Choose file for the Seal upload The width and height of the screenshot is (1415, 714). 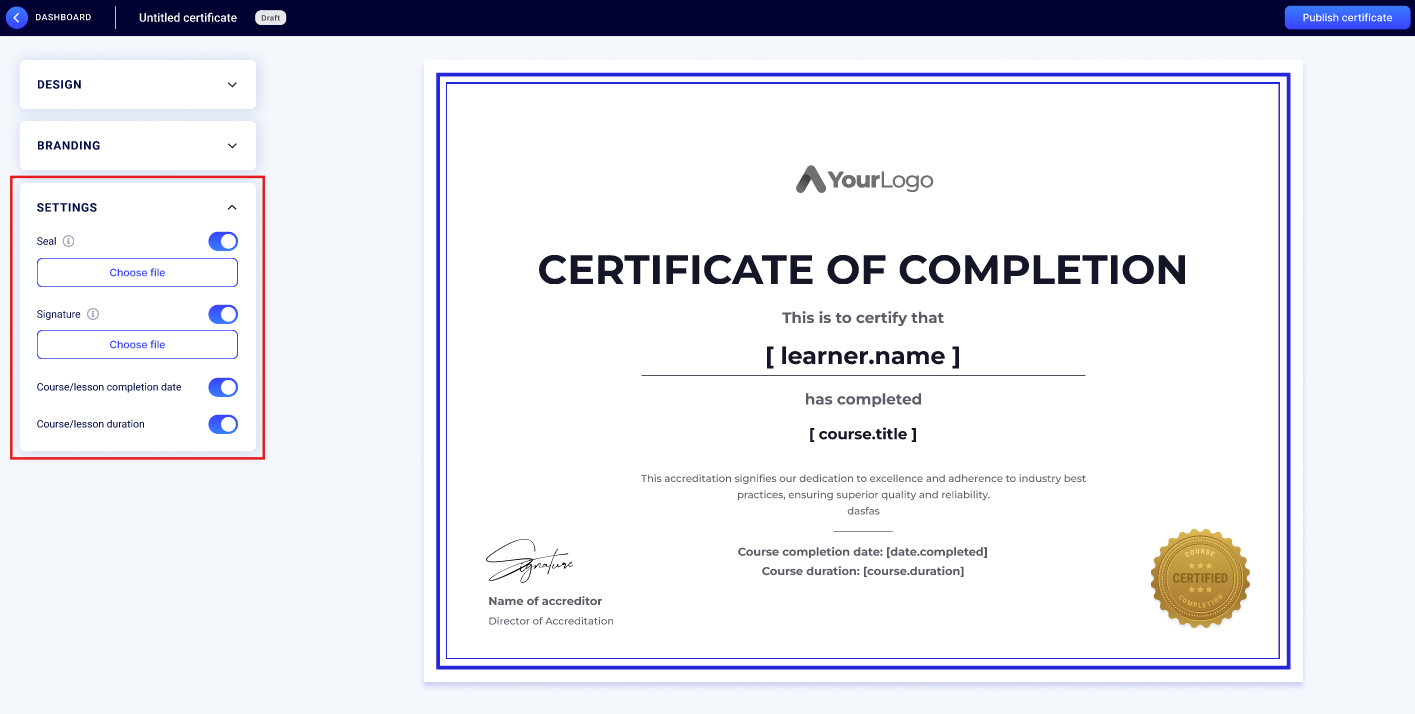coord(137,272)
